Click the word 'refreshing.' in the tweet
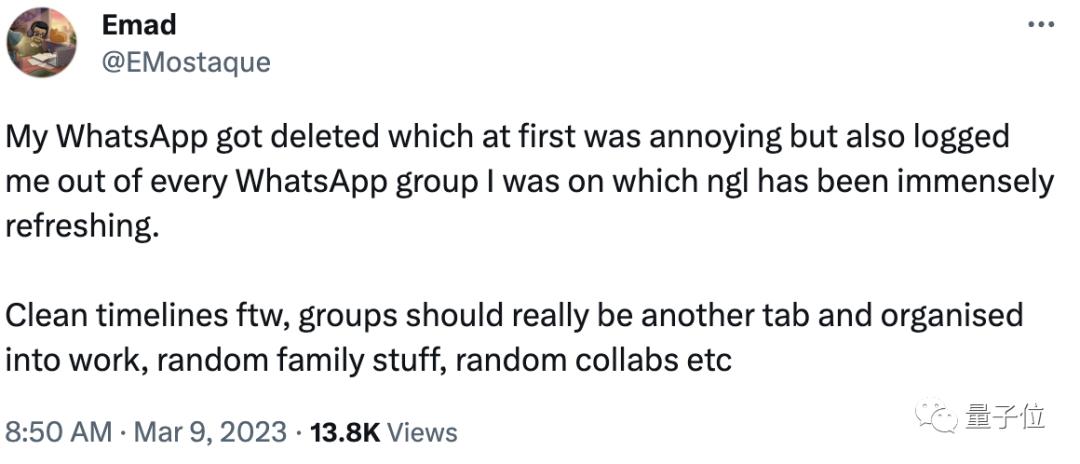 click(82, 226)
